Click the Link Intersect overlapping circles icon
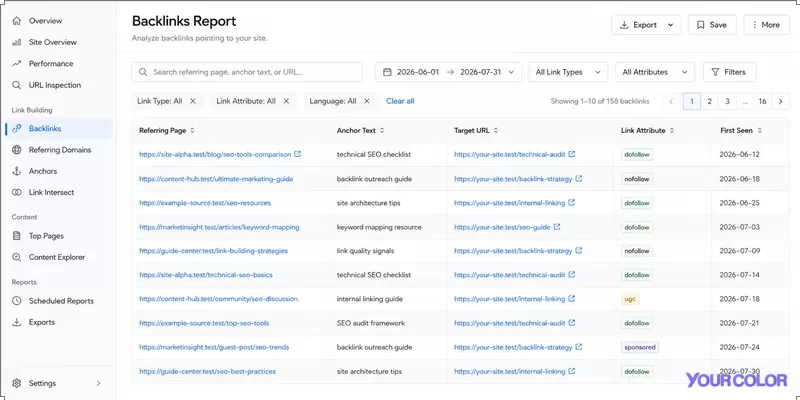The height and width of the screenshot is (400, 800). [17, 192]
